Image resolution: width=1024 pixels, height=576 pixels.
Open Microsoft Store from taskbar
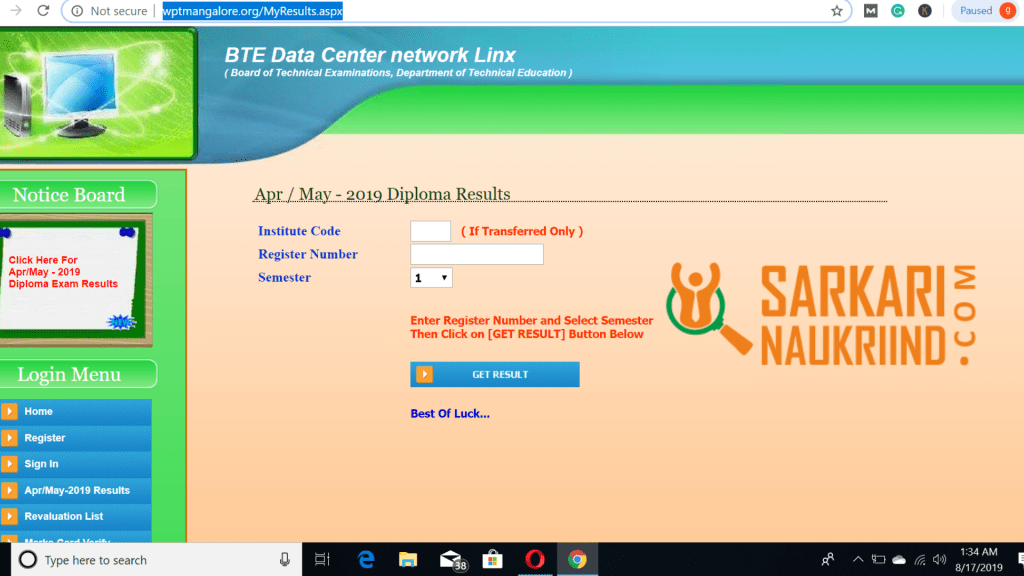coord(492,560)
